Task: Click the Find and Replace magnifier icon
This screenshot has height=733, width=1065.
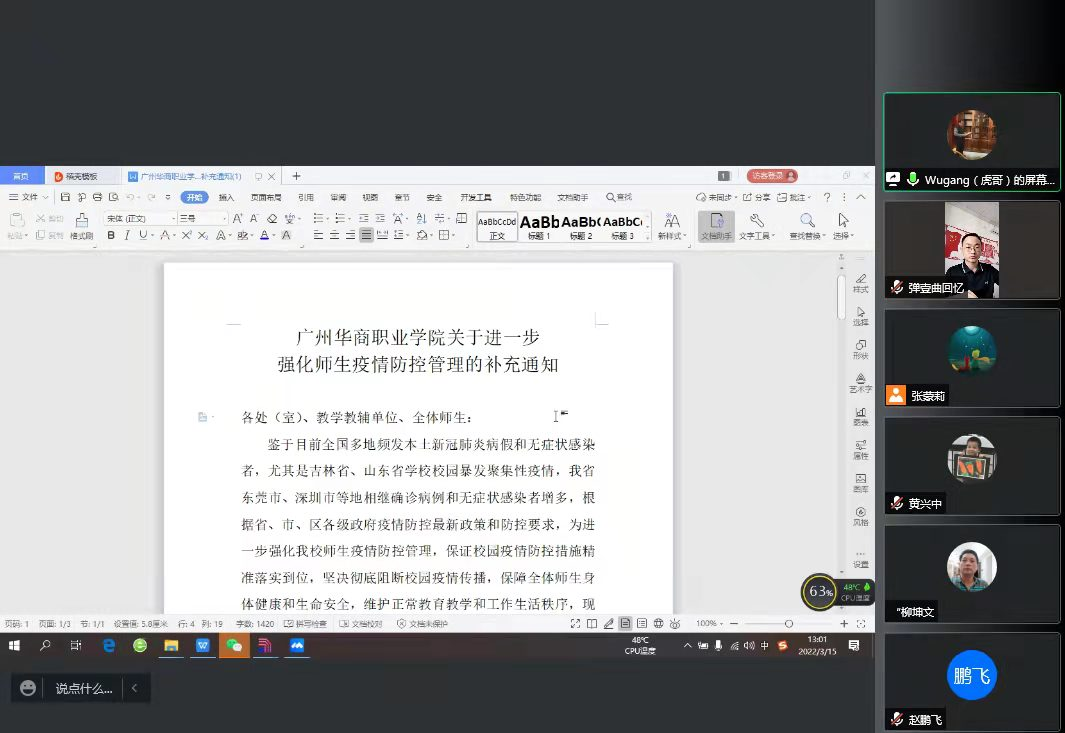Action: point(807,221)
